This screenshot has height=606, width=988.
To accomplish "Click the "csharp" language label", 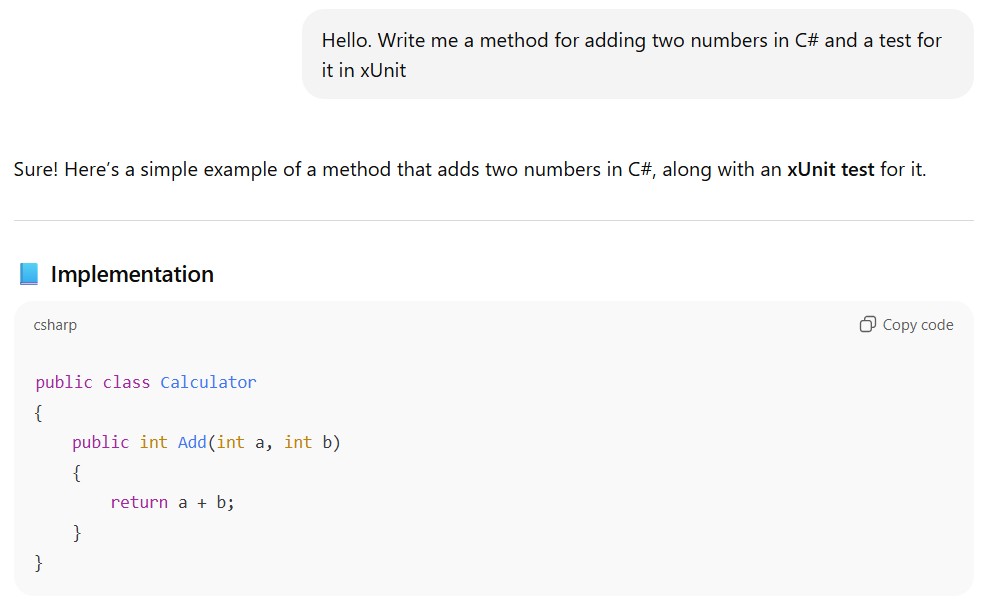I will tap(55, 325).
